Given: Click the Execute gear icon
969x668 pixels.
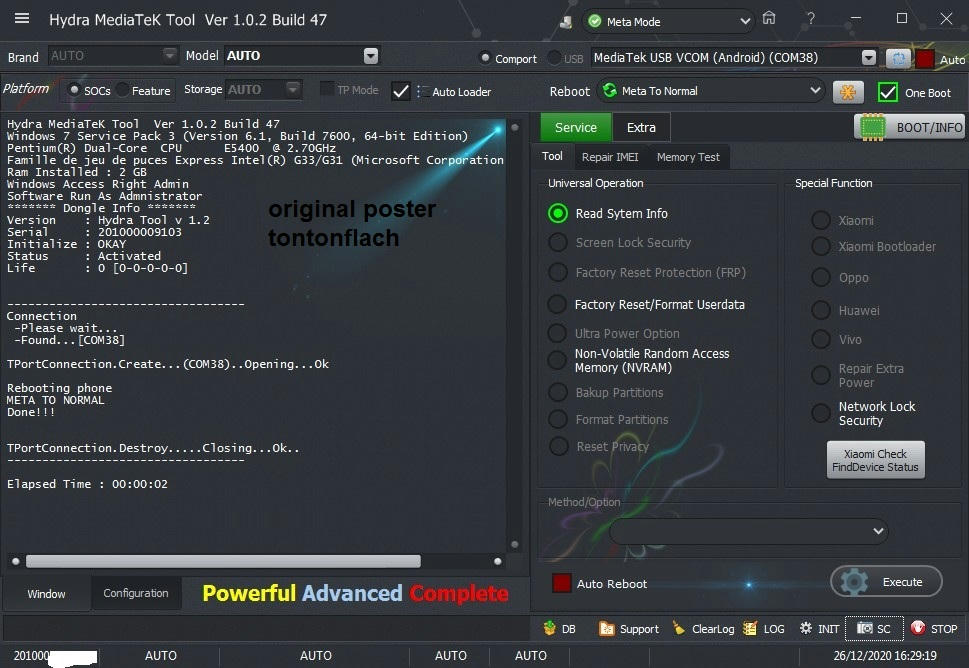Looking at the screenshot, I should pyautogui.click(x=855, y=582).
